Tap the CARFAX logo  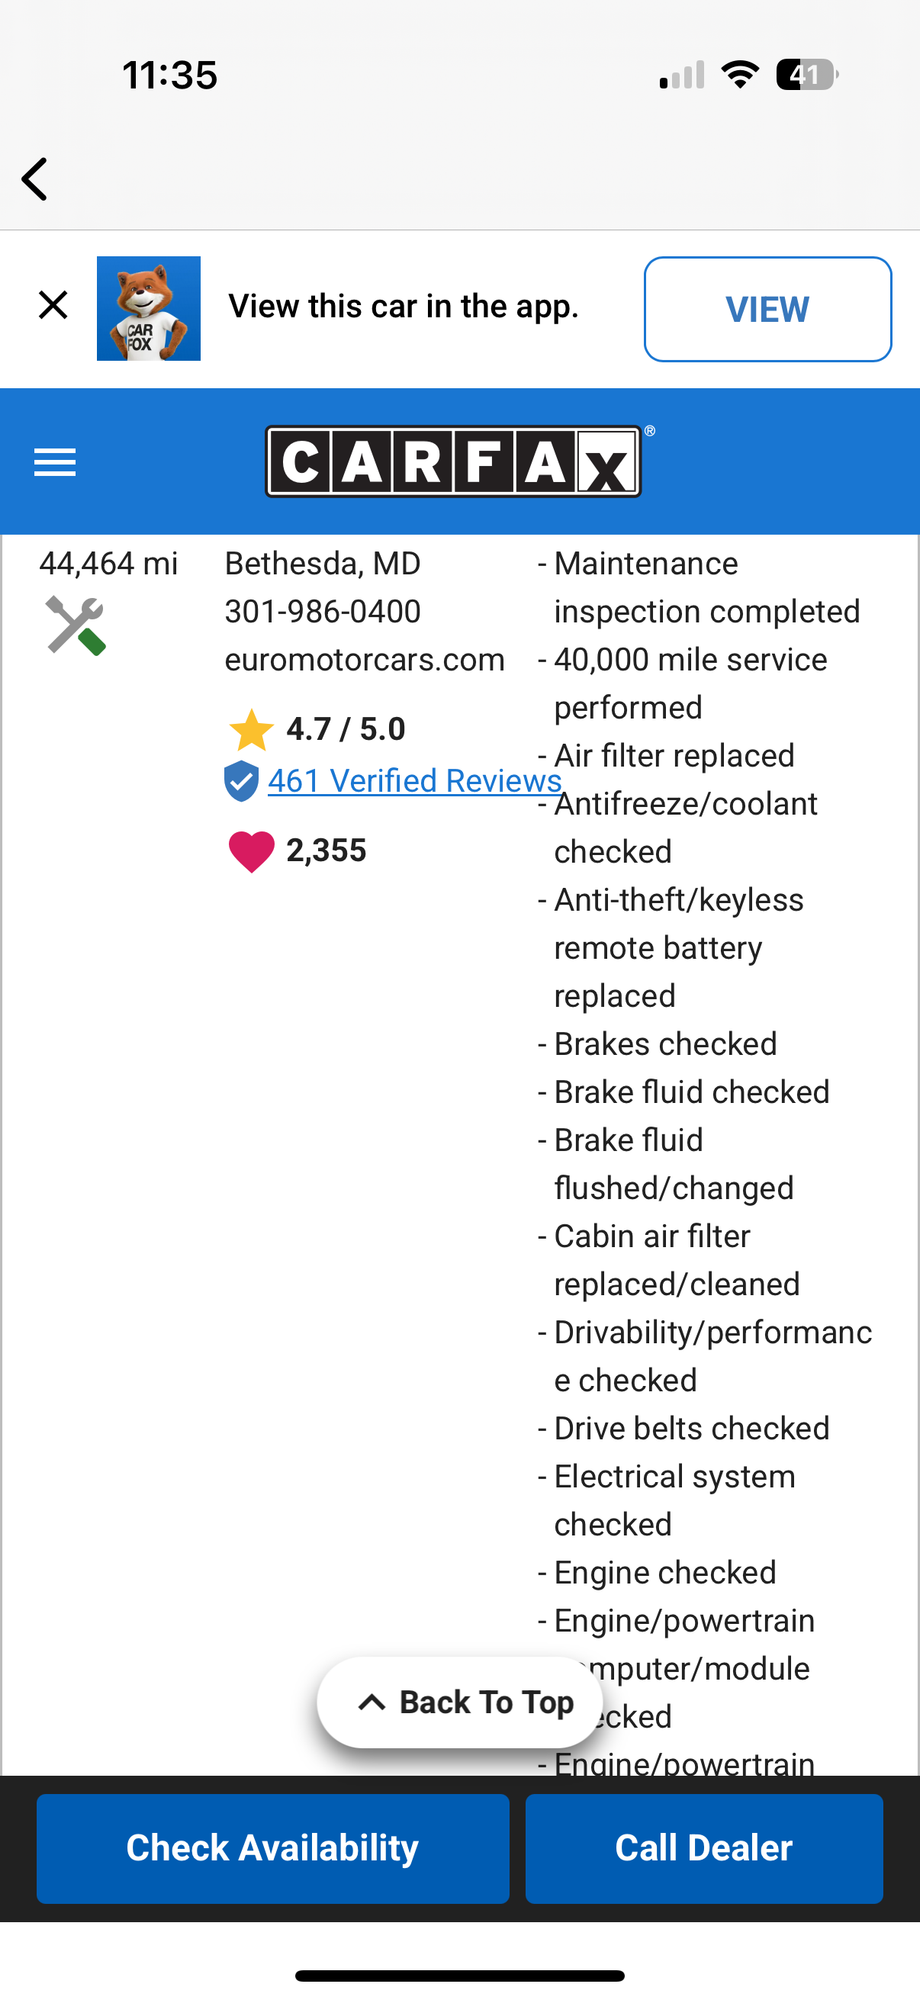[453, 461]
